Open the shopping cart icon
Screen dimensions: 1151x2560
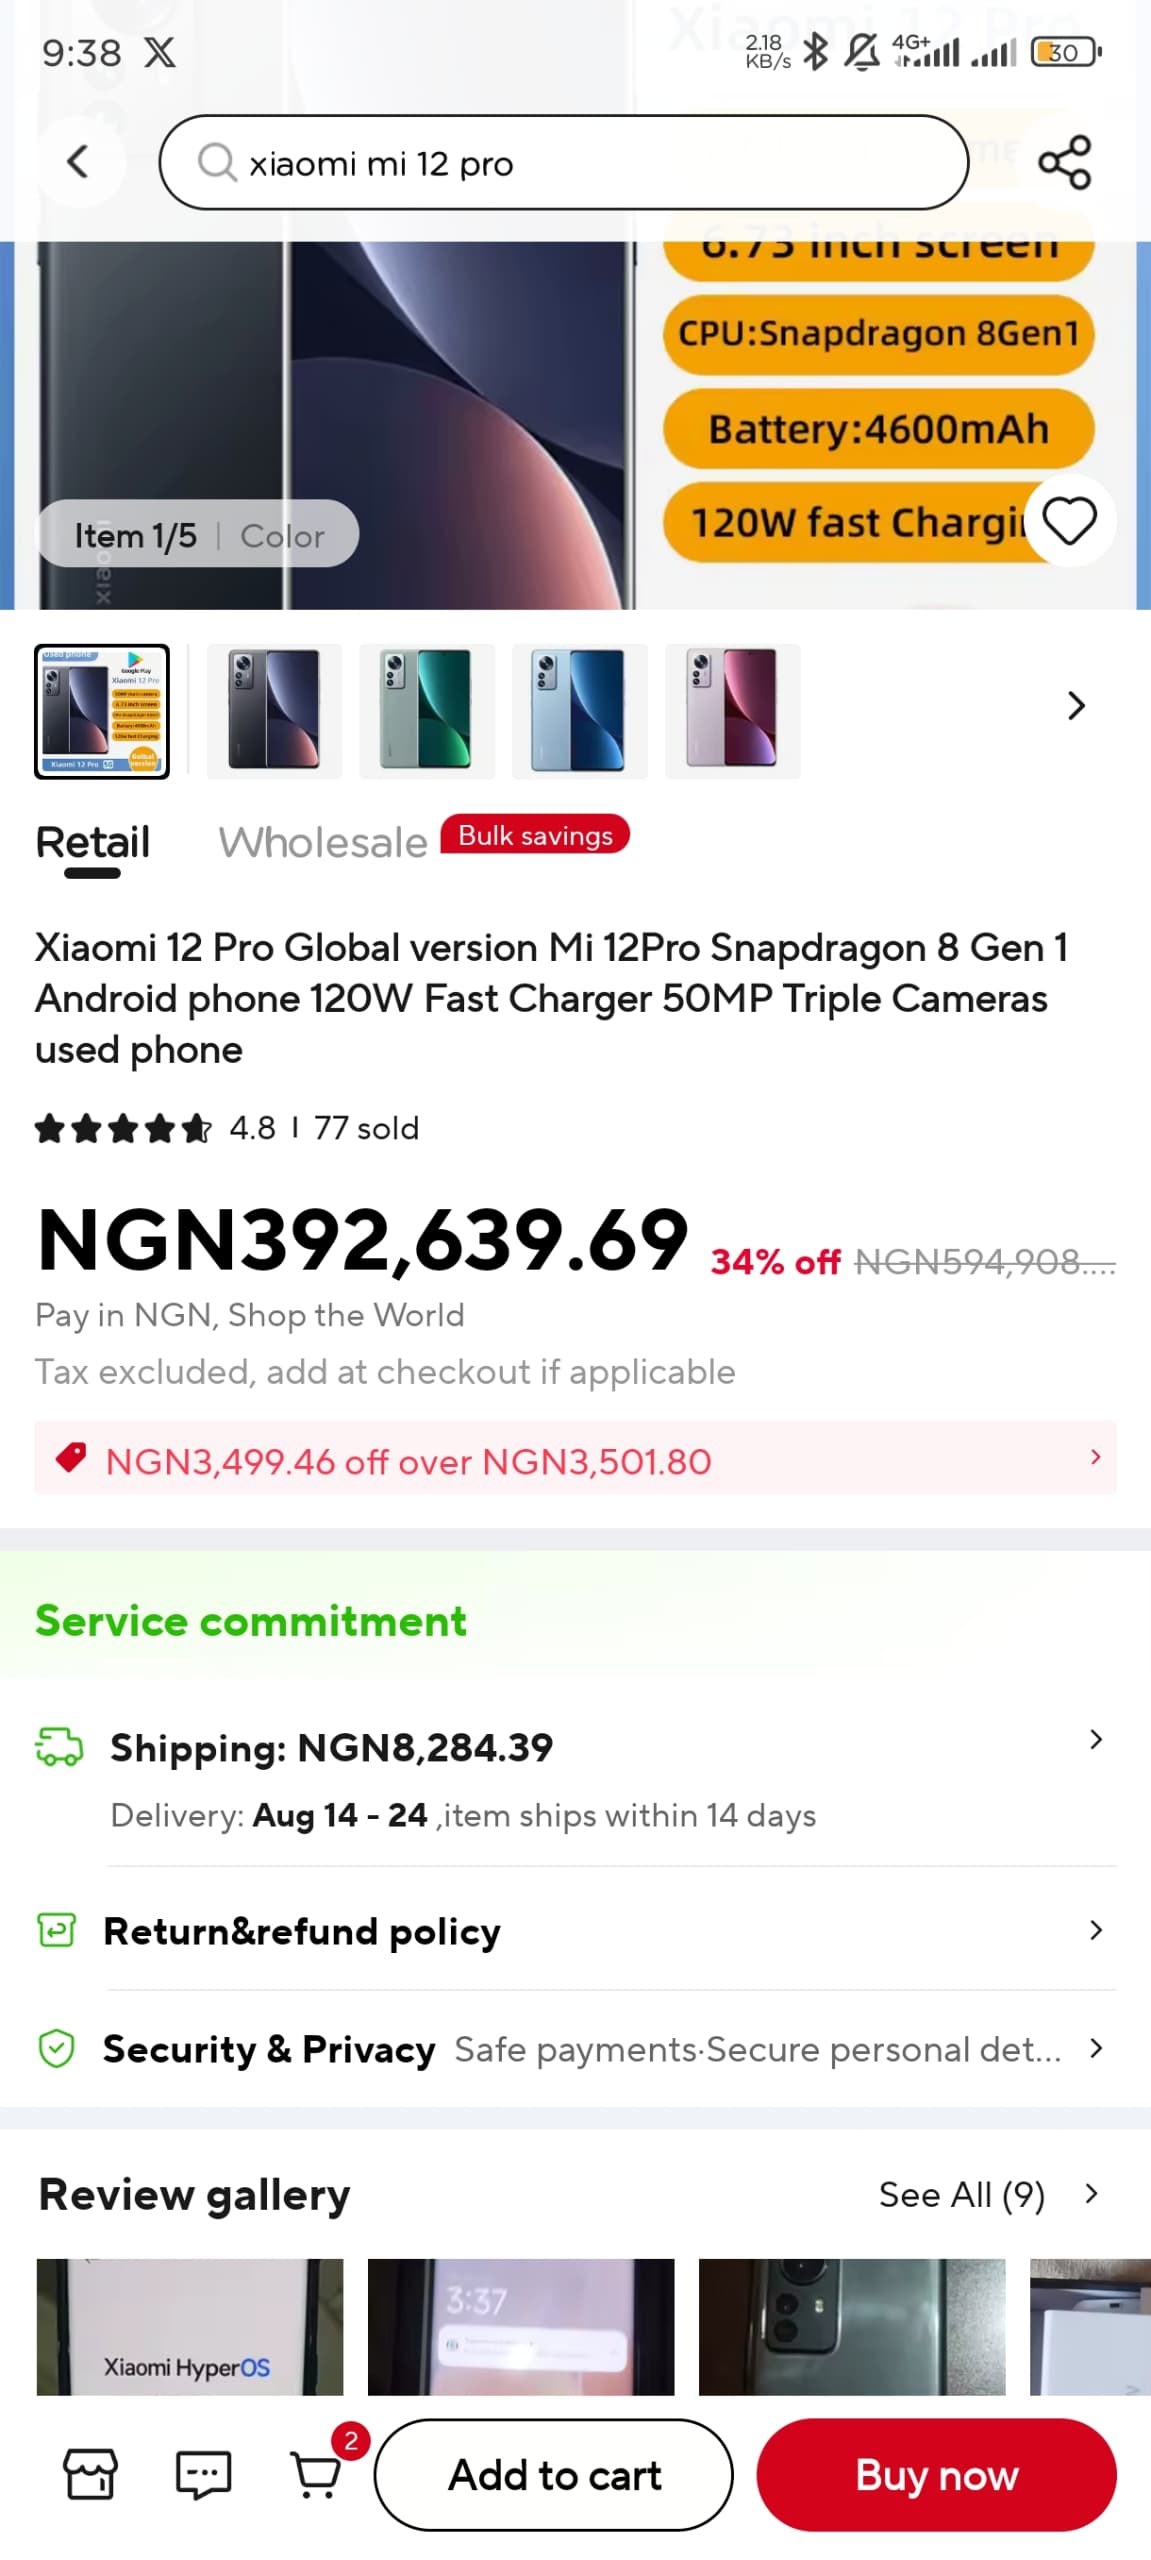316,2474
